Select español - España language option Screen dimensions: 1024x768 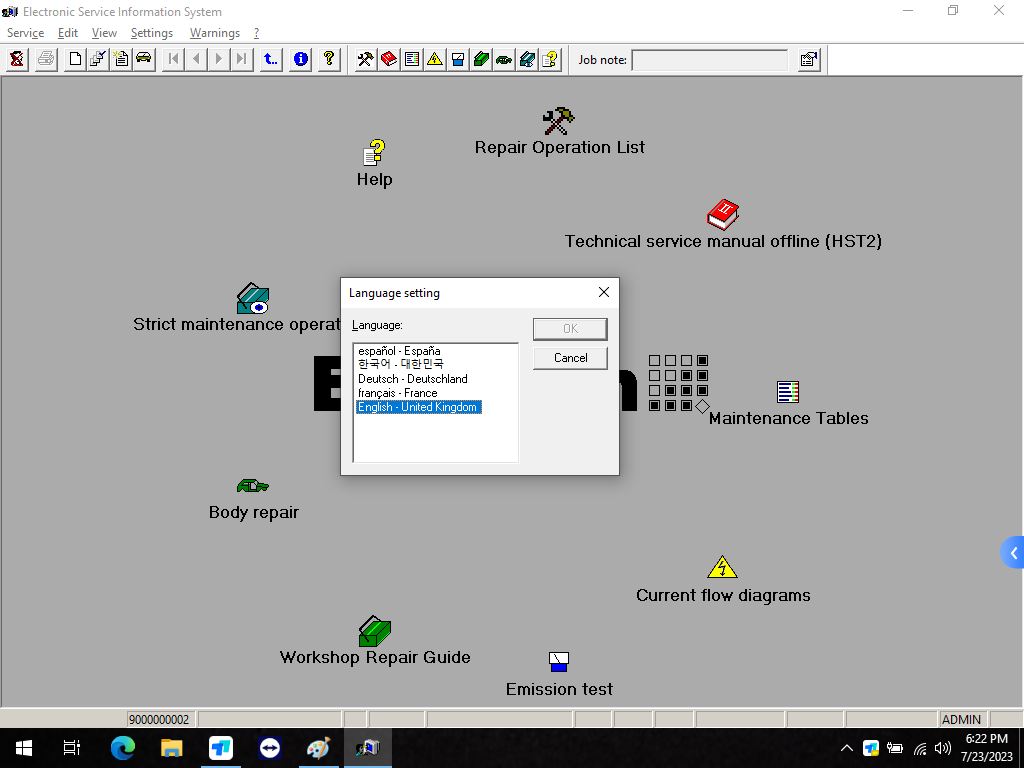pyautogui.click(x=399, y=351)
